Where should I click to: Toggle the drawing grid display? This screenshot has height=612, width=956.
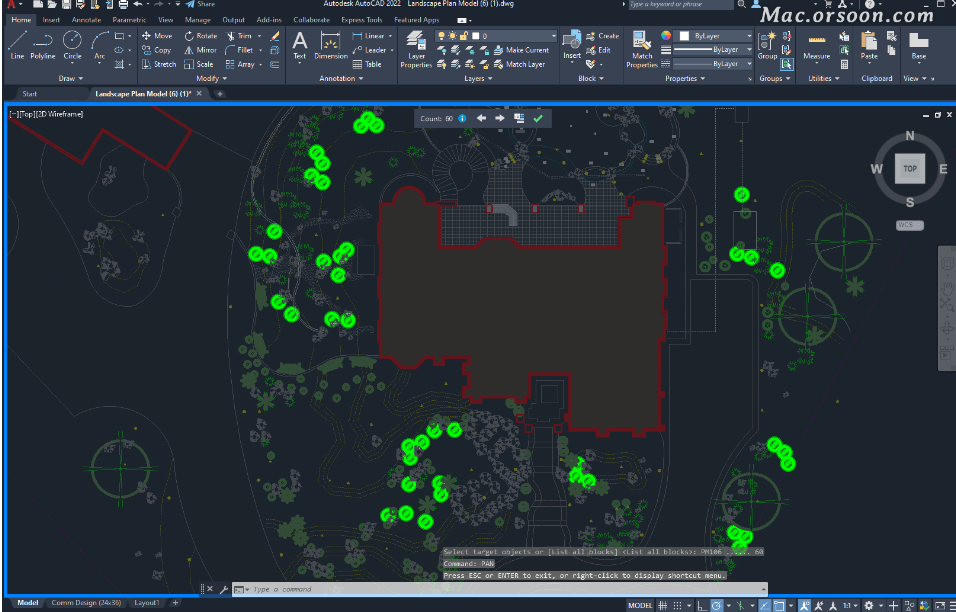pyautogui.click(x=662, y=606)
